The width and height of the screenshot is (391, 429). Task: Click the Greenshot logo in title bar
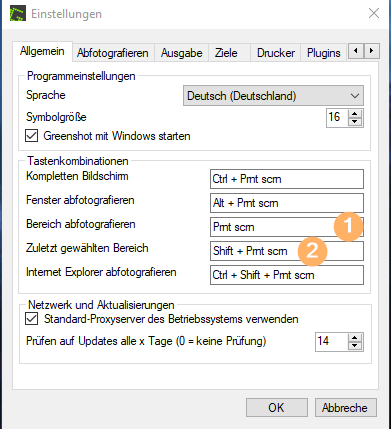[18, 13]
